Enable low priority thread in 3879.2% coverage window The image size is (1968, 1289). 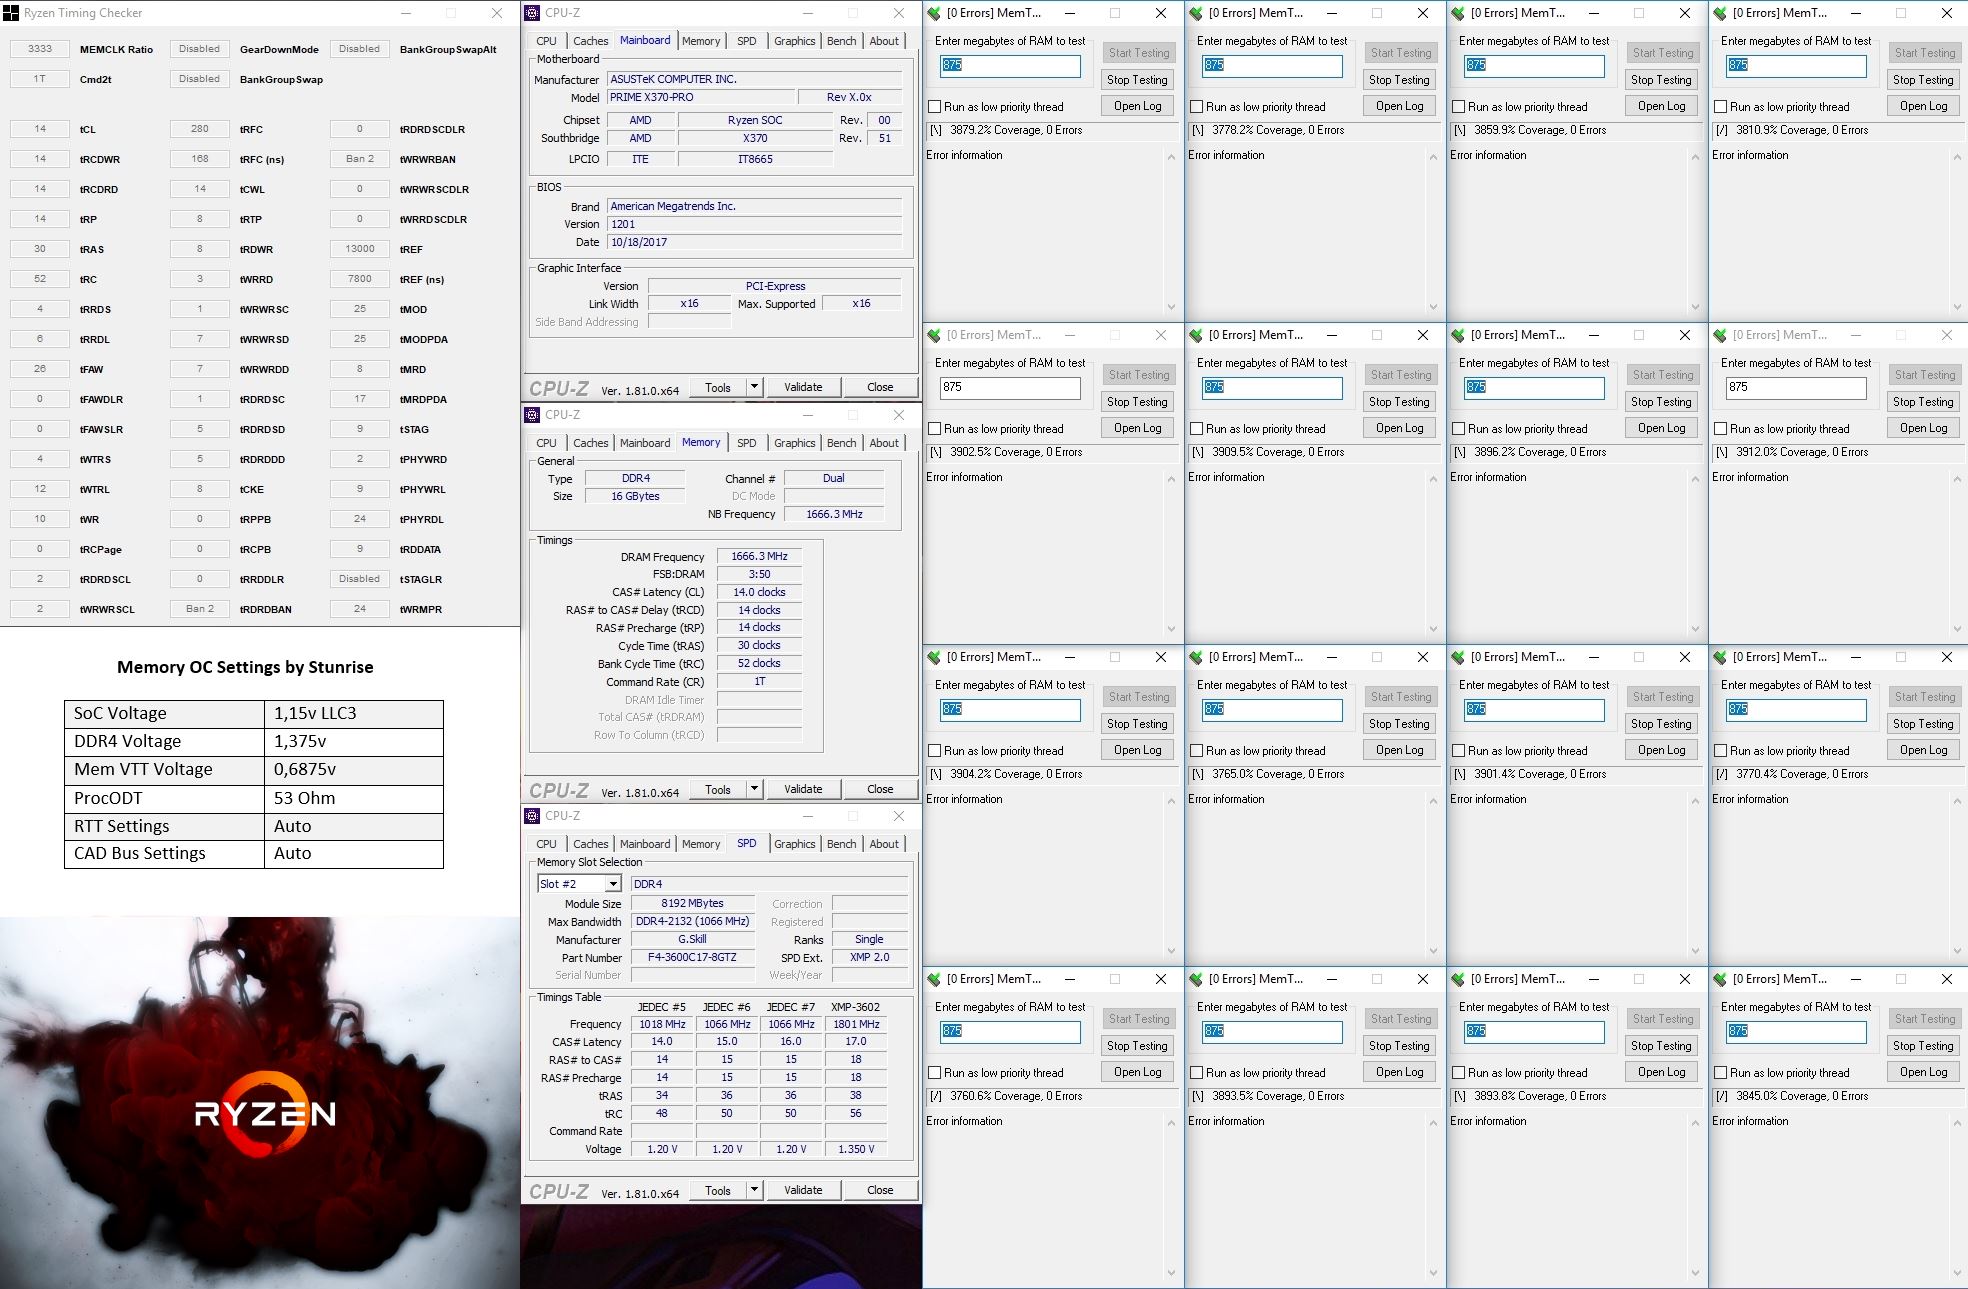(x=934, y=107)
